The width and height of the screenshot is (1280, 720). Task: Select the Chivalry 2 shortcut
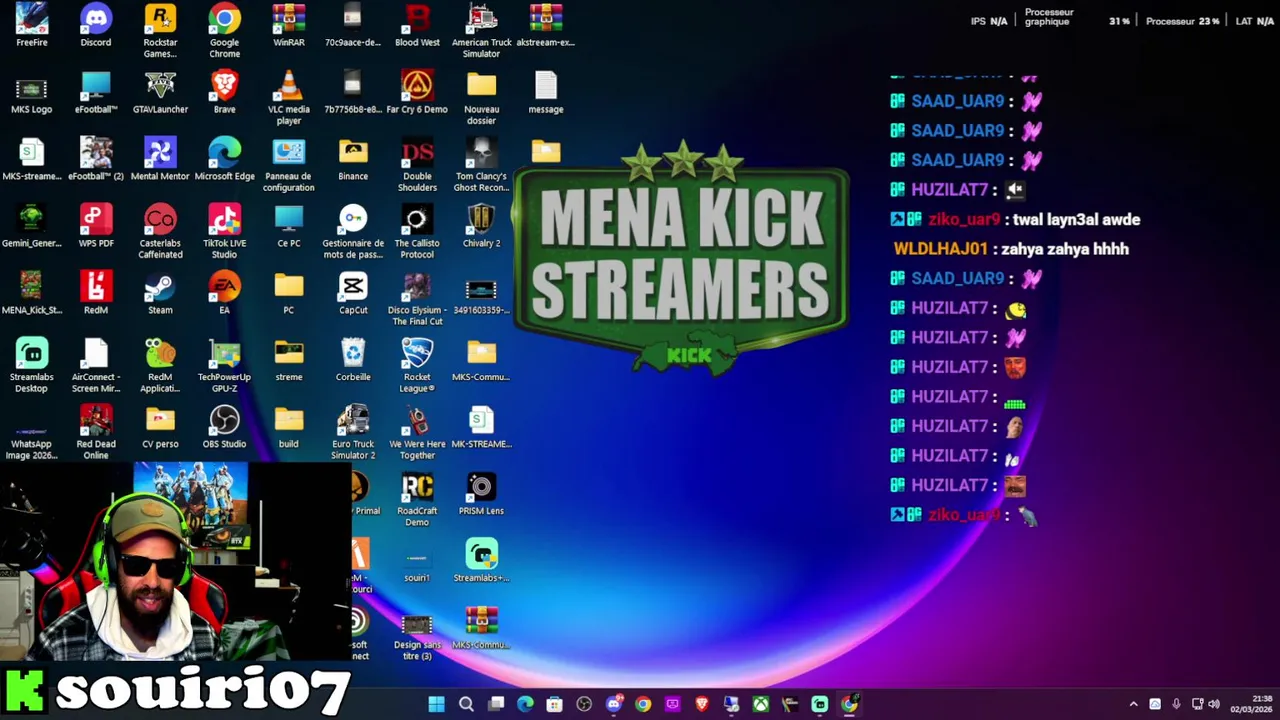[x=481, y=227]
